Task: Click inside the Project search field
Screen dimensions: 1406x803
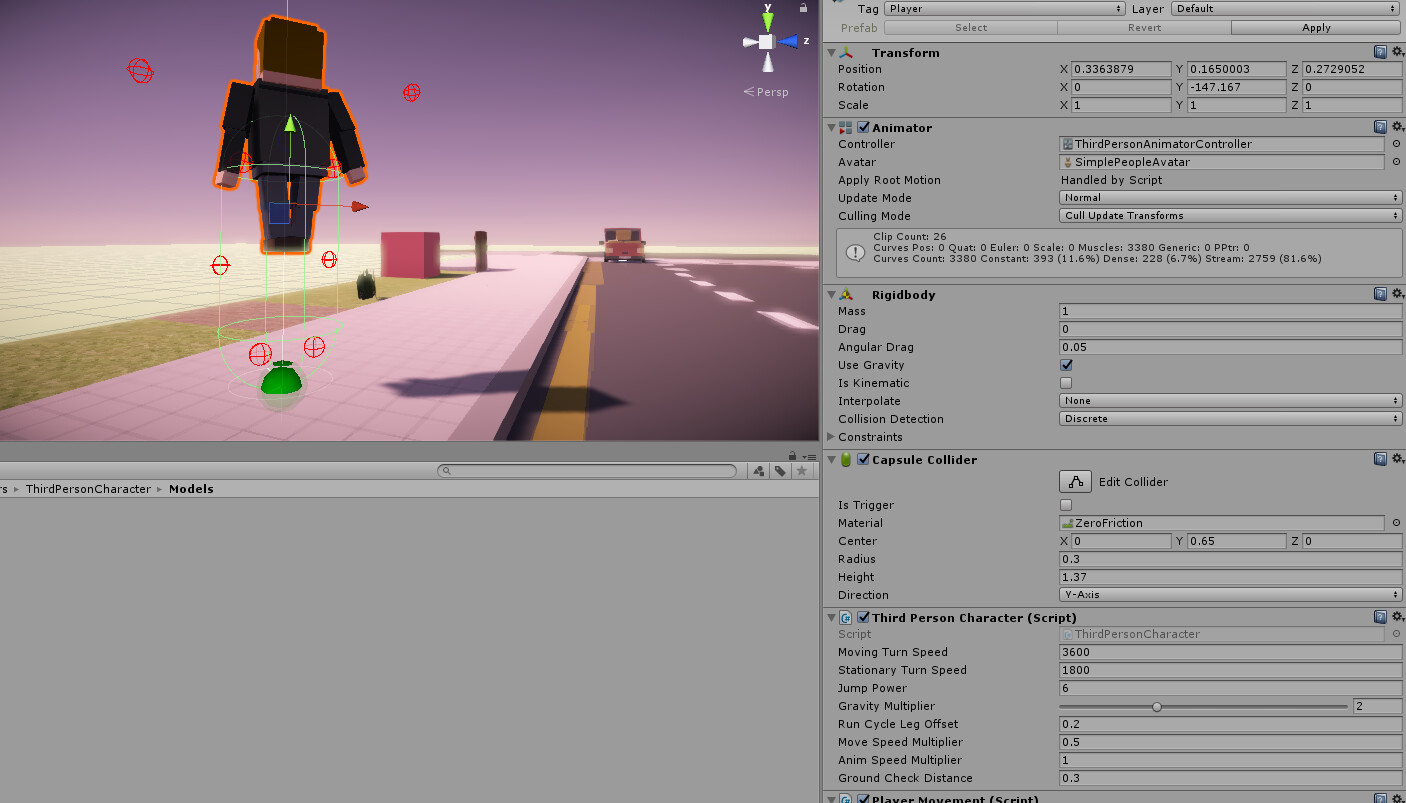Action: [x=590, y=470]
